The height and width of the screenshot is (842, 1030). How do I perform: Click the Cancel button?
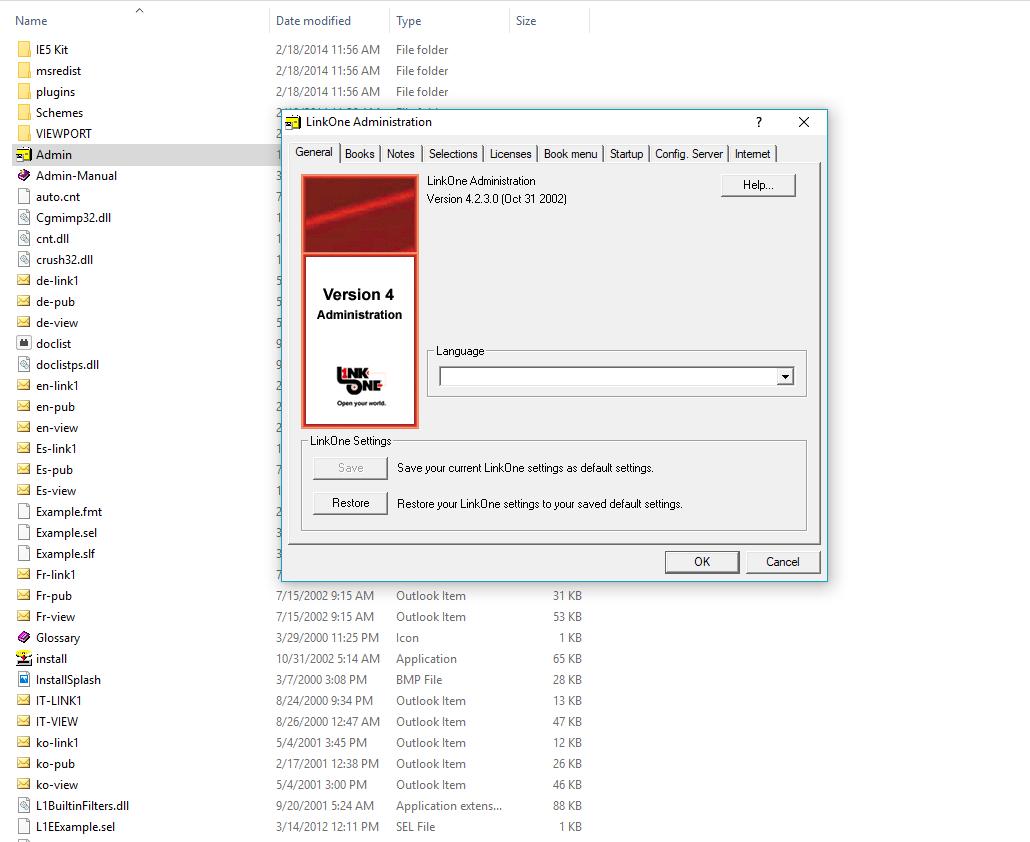pyautogui.click(x=783, y=562)
